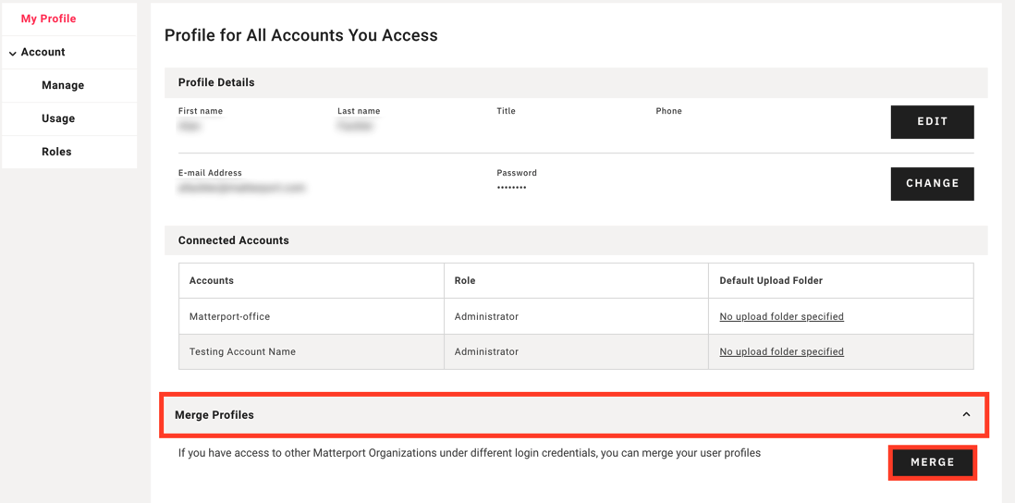1016x504 pixels.
Task: Select the Matterport-office account row
Action: click(230, 317)
